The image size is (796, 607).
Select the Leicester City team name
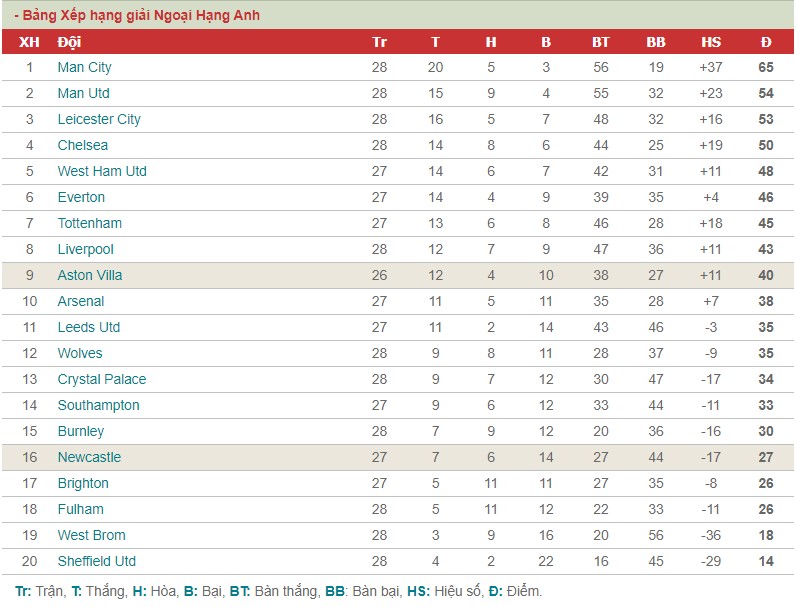99,119
